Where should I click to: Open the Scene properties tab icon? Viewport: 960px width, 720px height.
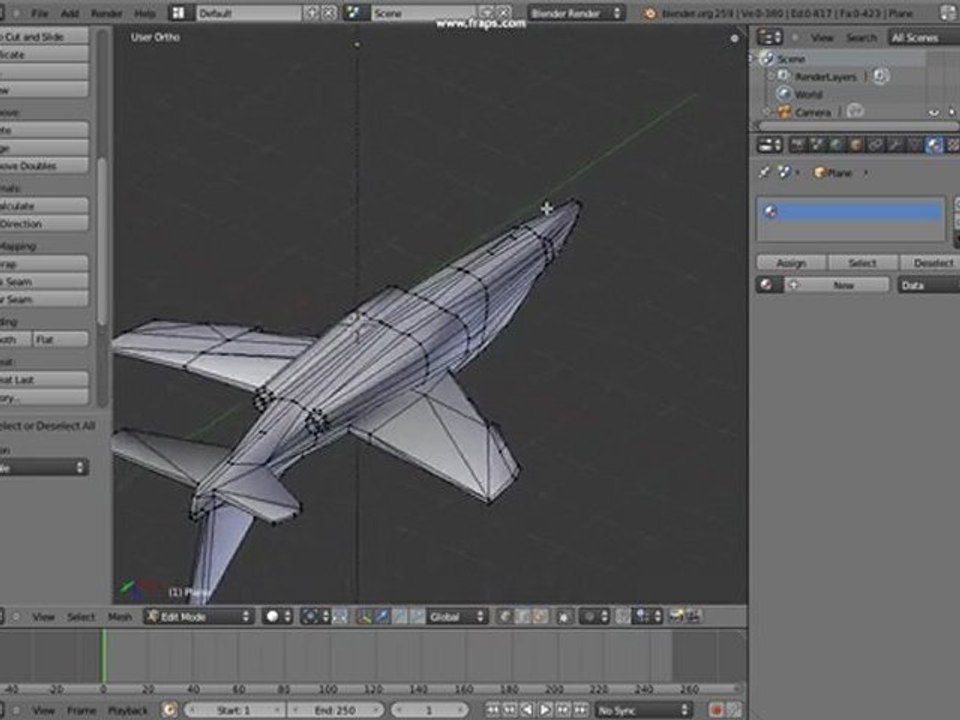click(x=817, y=144)
